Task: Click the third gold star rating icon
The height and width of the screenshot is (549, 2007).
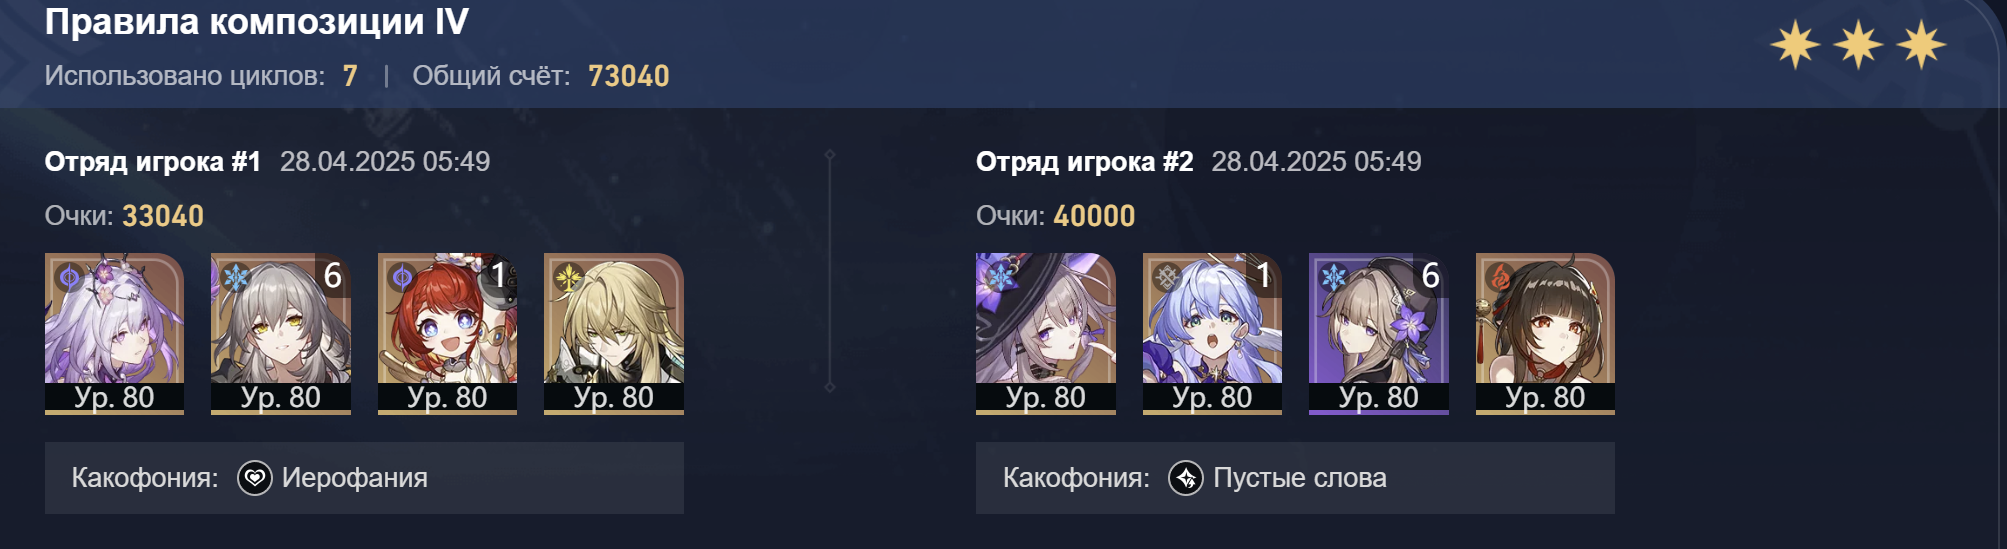Action: [1921, 46]
